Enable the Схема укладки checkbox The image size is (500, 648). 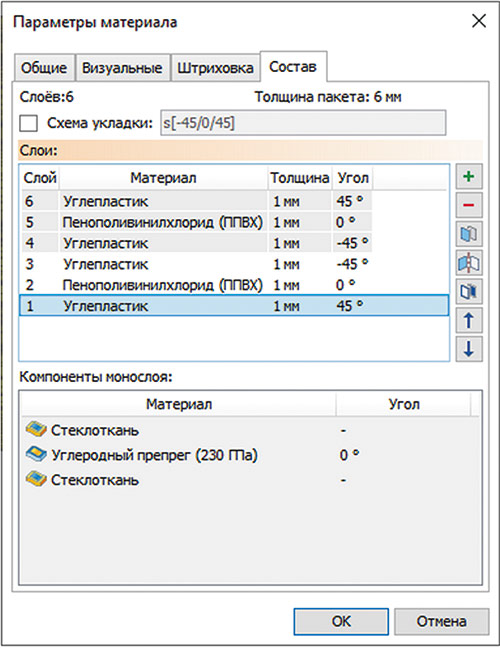click(x=29, y=123)
